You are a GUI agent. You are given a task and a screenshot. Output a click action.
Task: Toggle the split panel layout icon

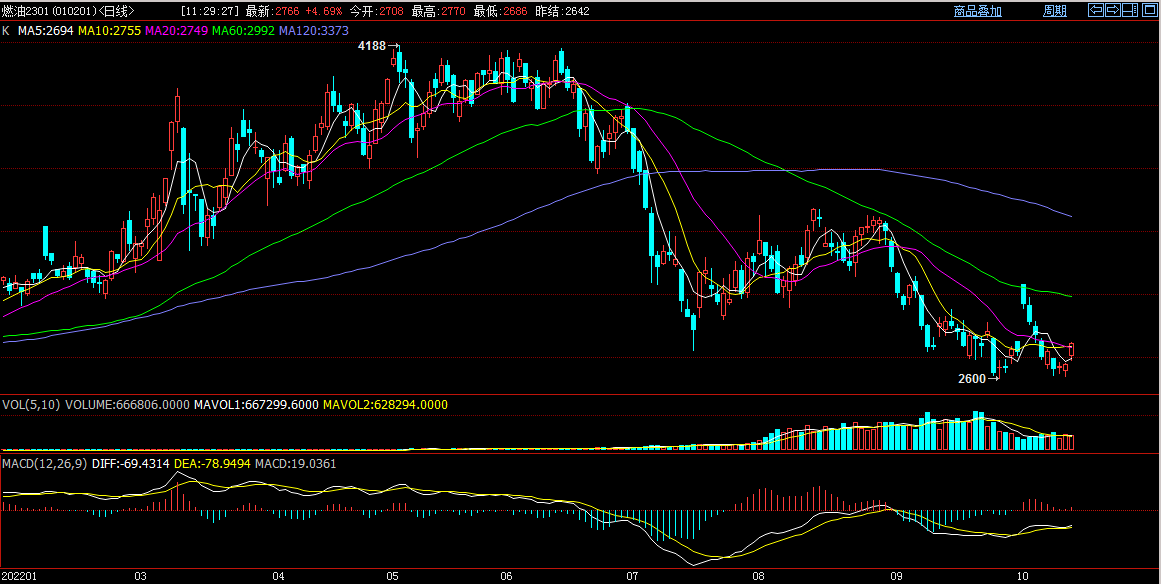[x=1130, y=10]
